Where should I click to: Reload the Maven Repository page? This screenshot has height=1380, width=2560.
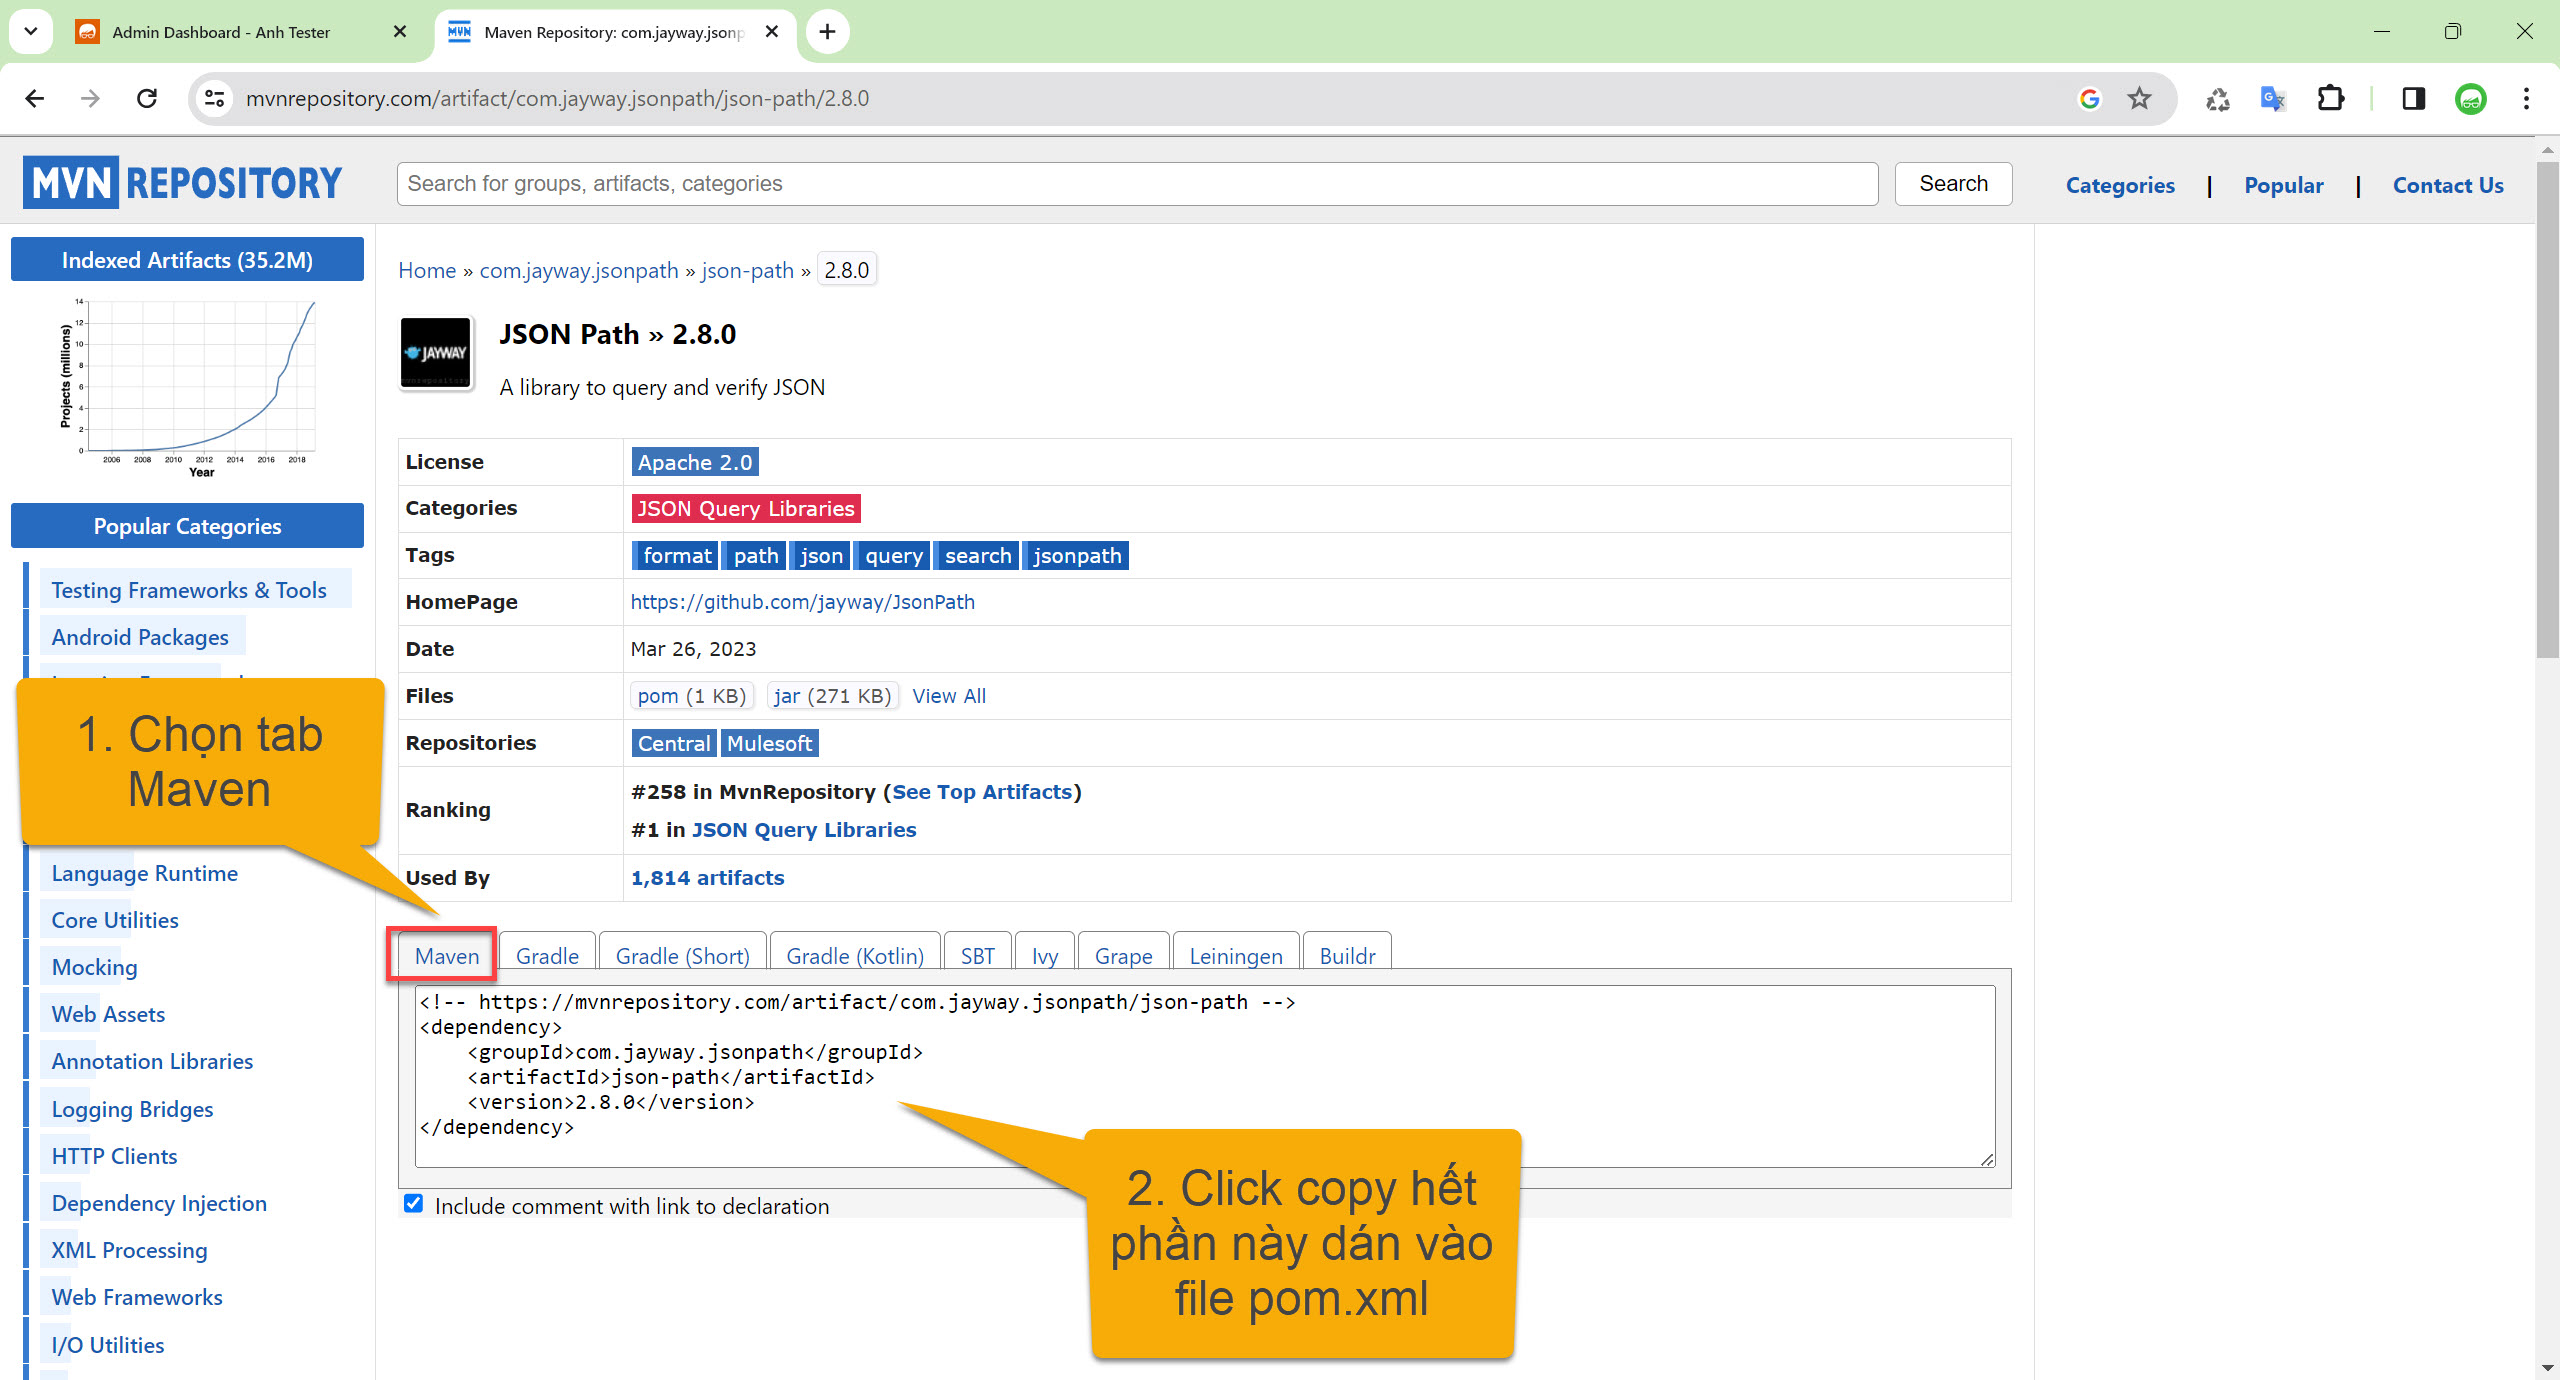point(147,98)
